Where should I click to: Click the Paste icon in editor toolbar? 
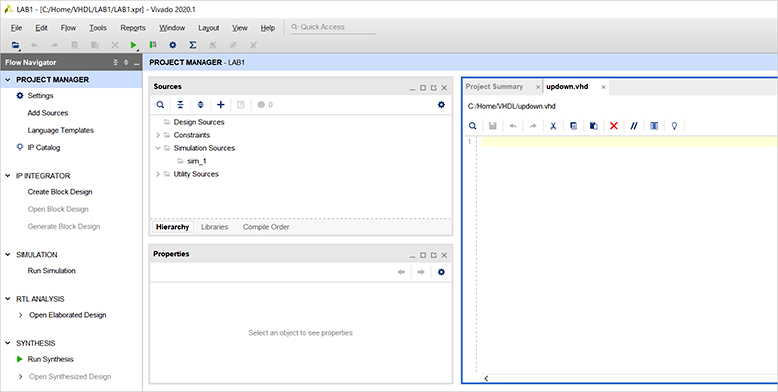[593, 126]
